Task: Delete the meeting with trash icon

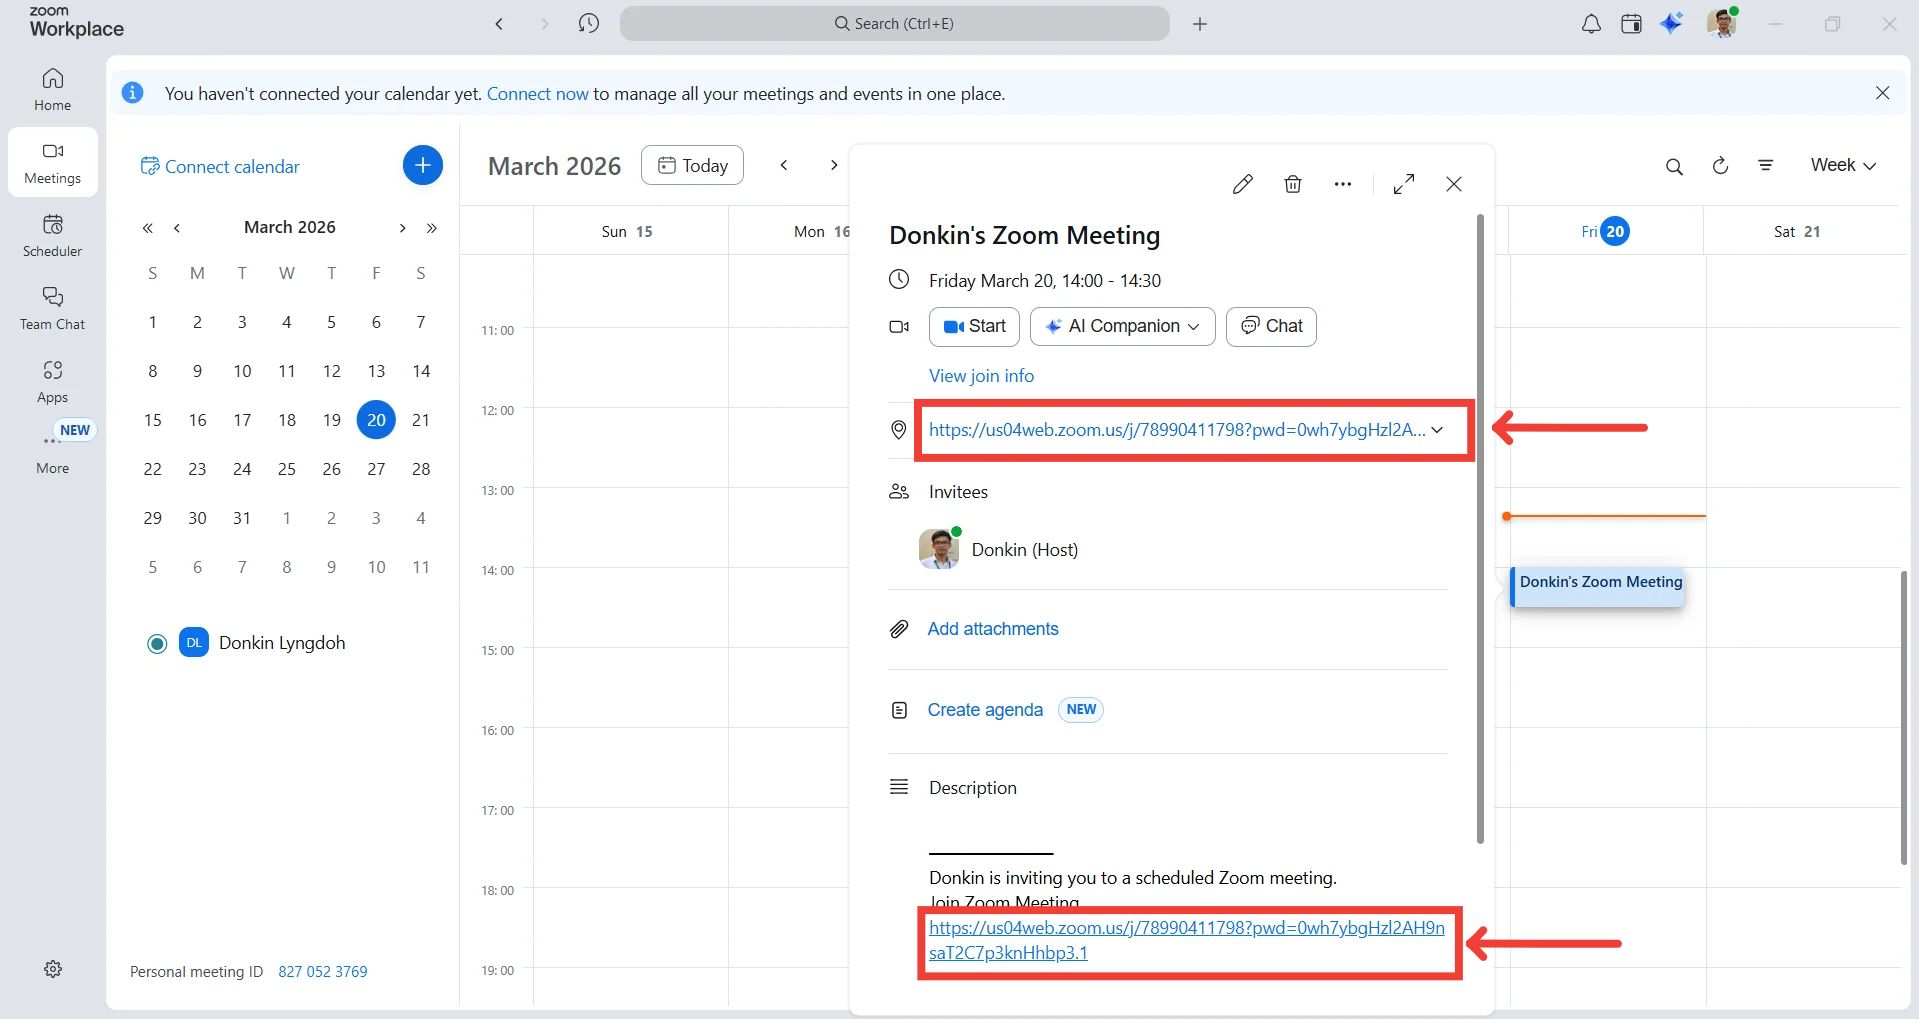Action: coord(1293,184)
